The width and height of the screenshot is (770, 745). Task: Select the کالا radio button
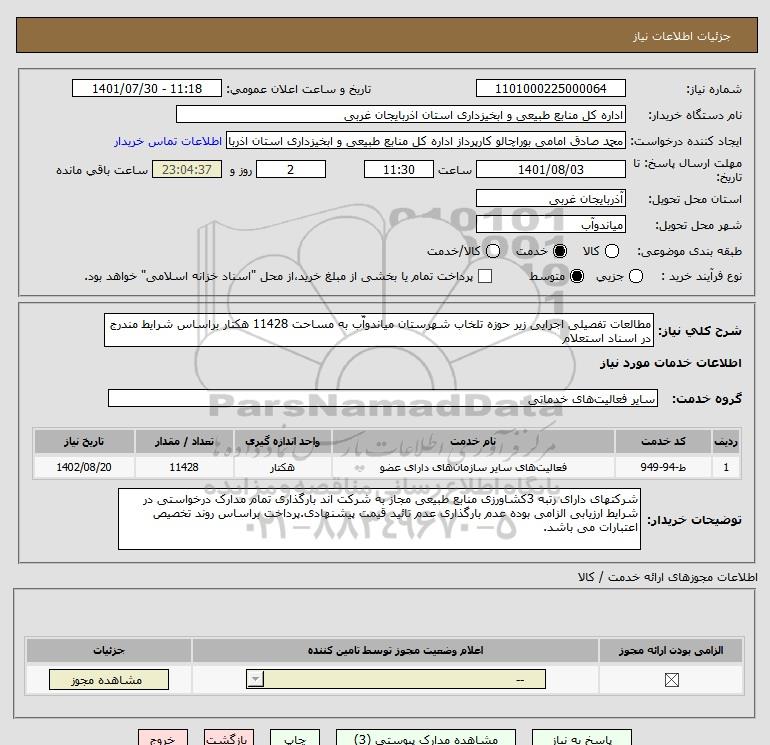pos(611,251)
